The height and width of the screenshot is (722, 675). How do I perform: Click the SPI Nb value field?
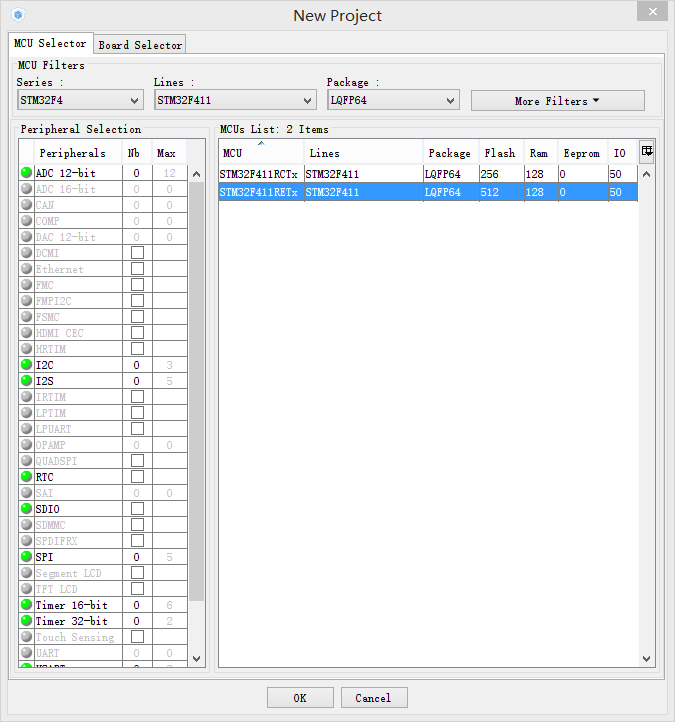137,557
